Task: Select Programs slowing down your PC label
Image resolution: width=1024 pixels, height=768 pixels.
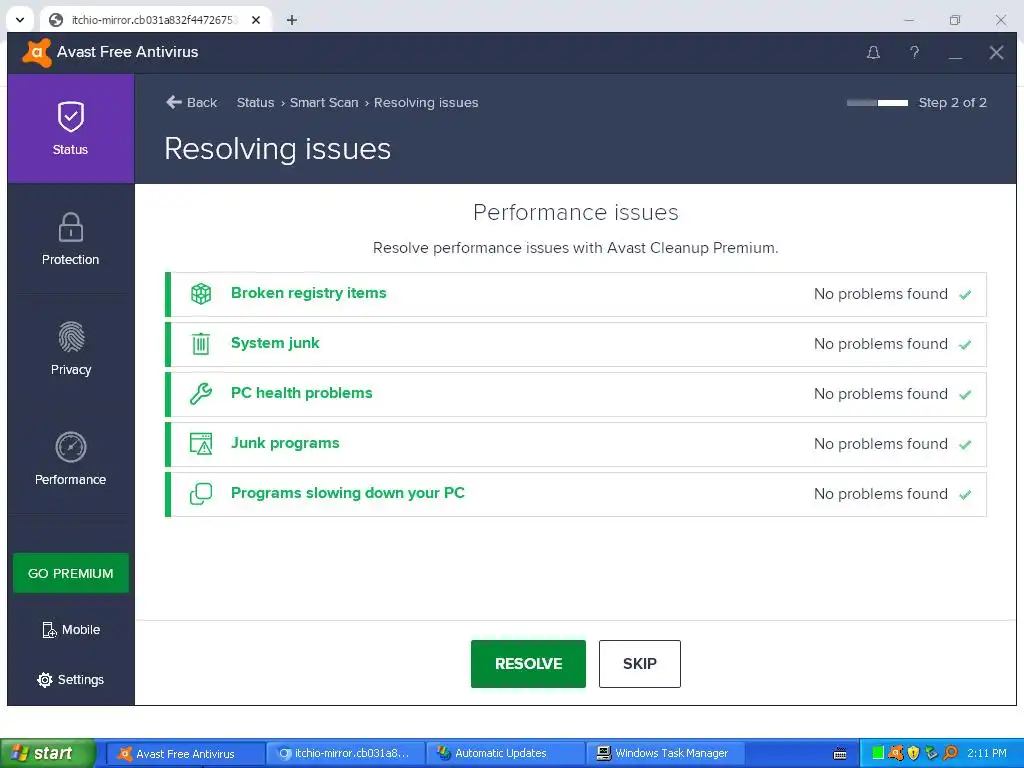Action: point(347,493)
